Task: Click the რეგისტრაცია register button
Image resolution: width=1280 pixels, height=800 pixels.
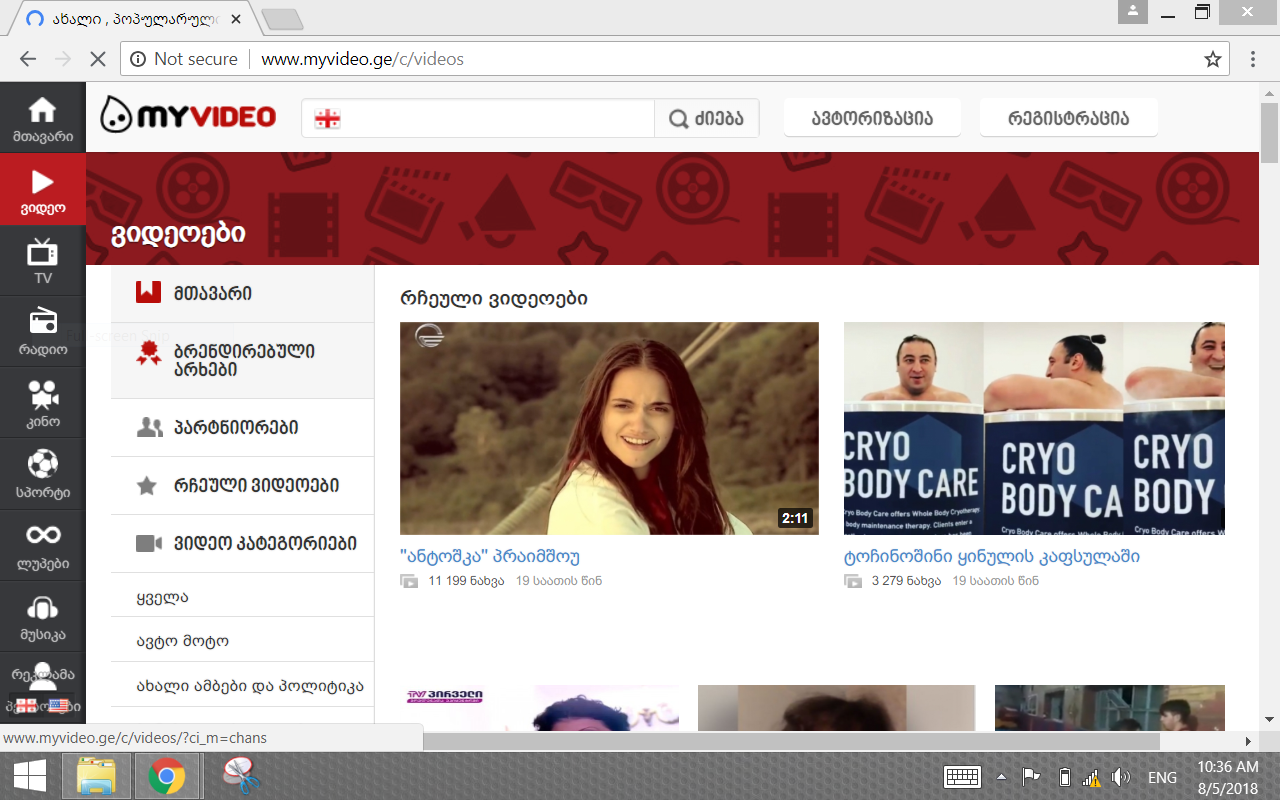Action: coord(1069,118)
